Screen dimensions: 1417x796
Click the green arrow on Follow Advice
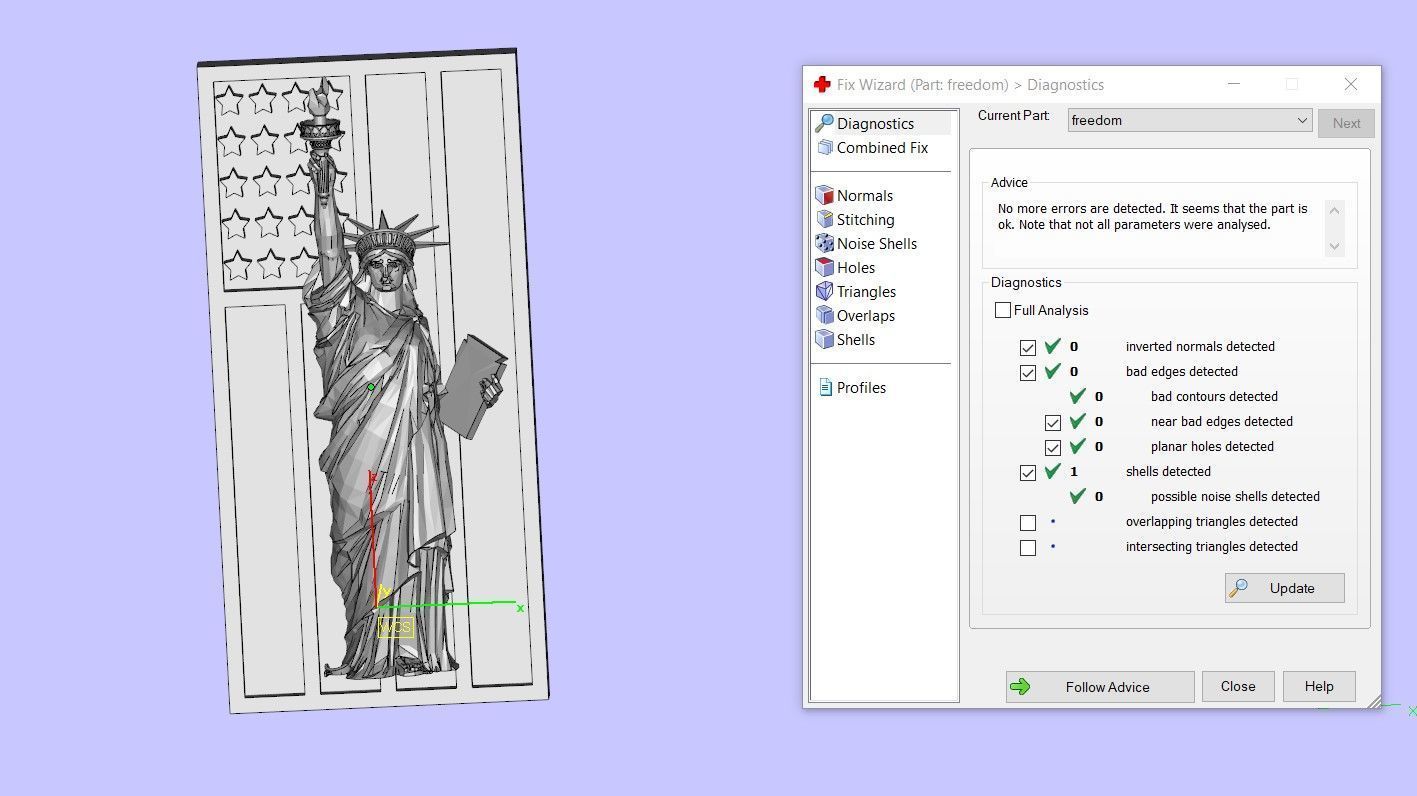point(1020,687)
